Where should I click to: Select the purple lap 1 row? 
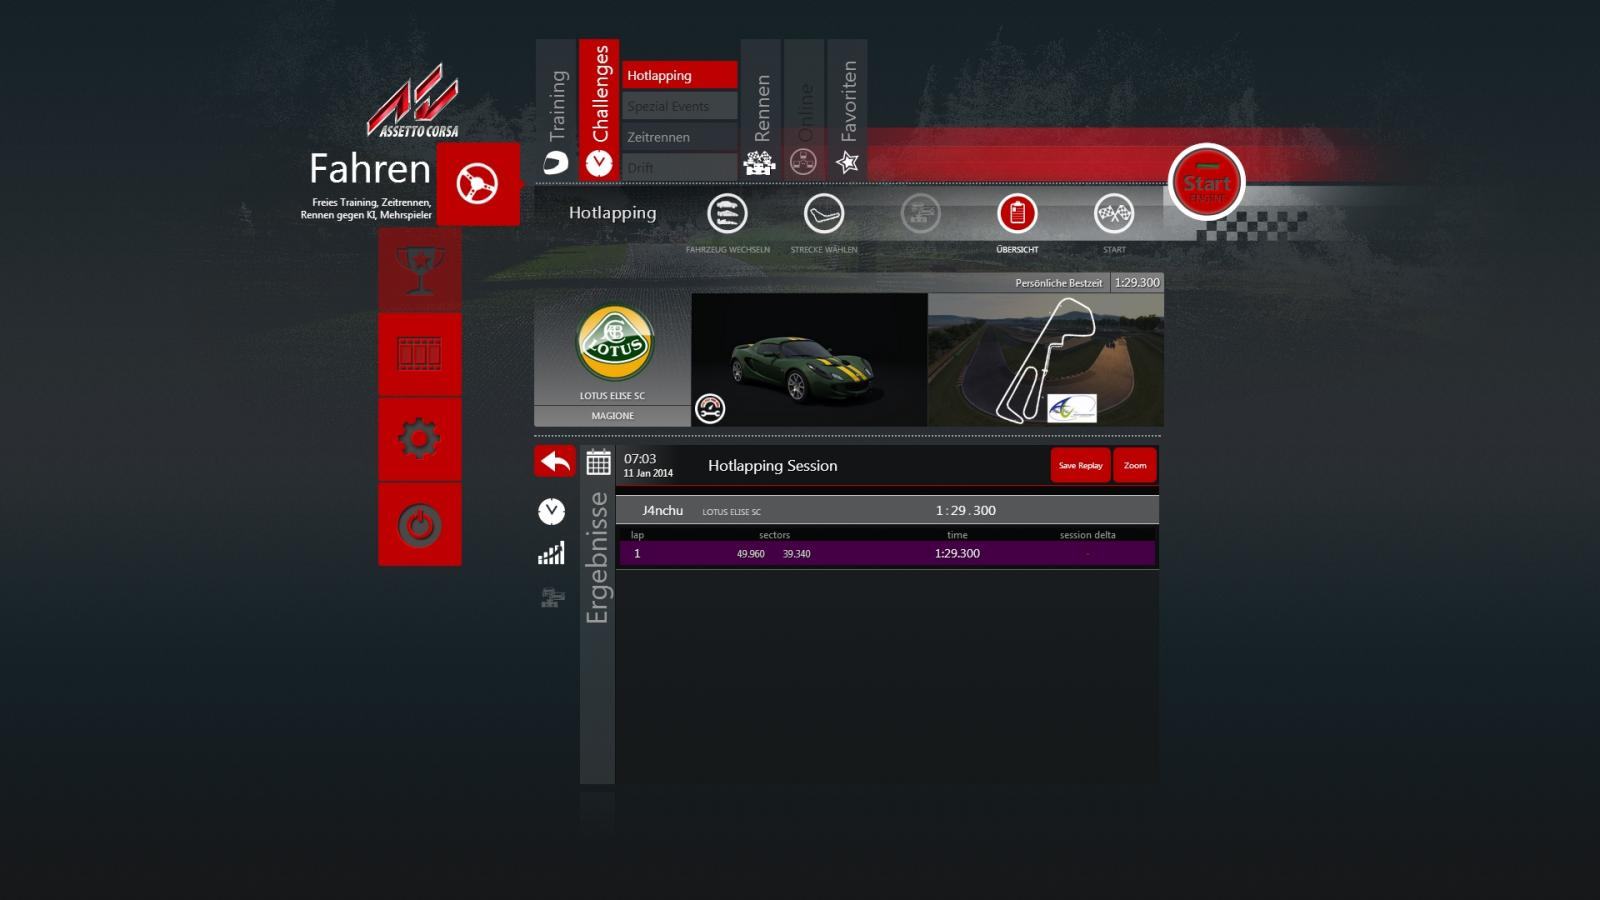pyautogui.click(x=887, y=553)
